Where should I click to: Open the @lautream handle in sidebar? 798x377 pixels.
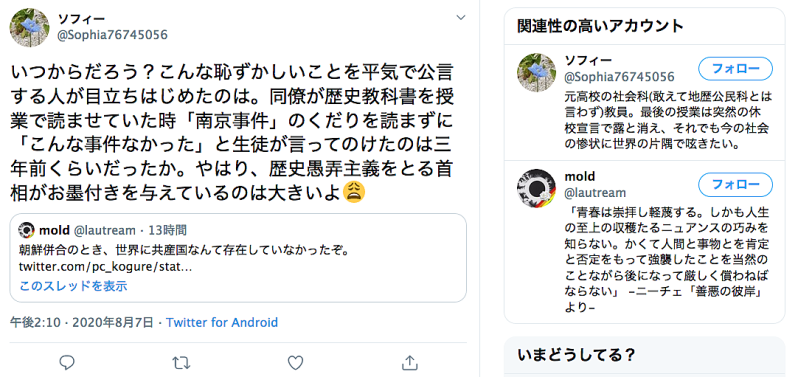tap(595, 193)
